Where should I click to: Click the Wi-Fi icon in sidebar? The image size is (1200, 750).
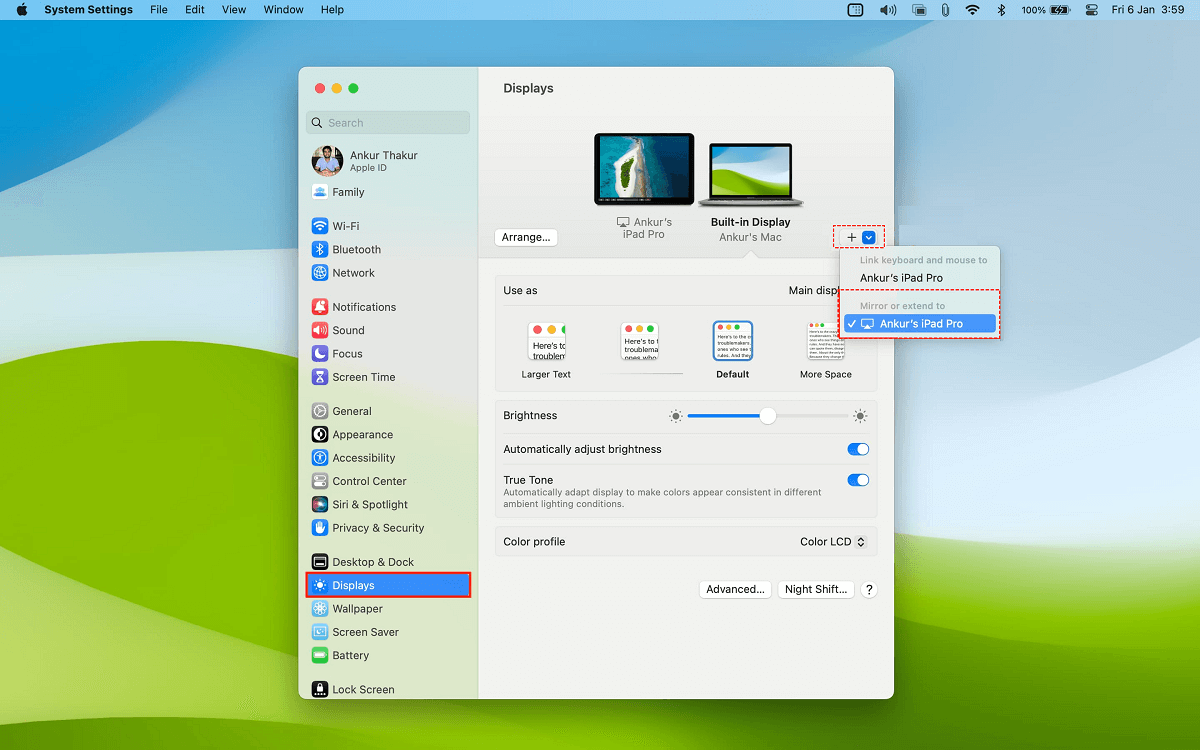tap(320, 226)
